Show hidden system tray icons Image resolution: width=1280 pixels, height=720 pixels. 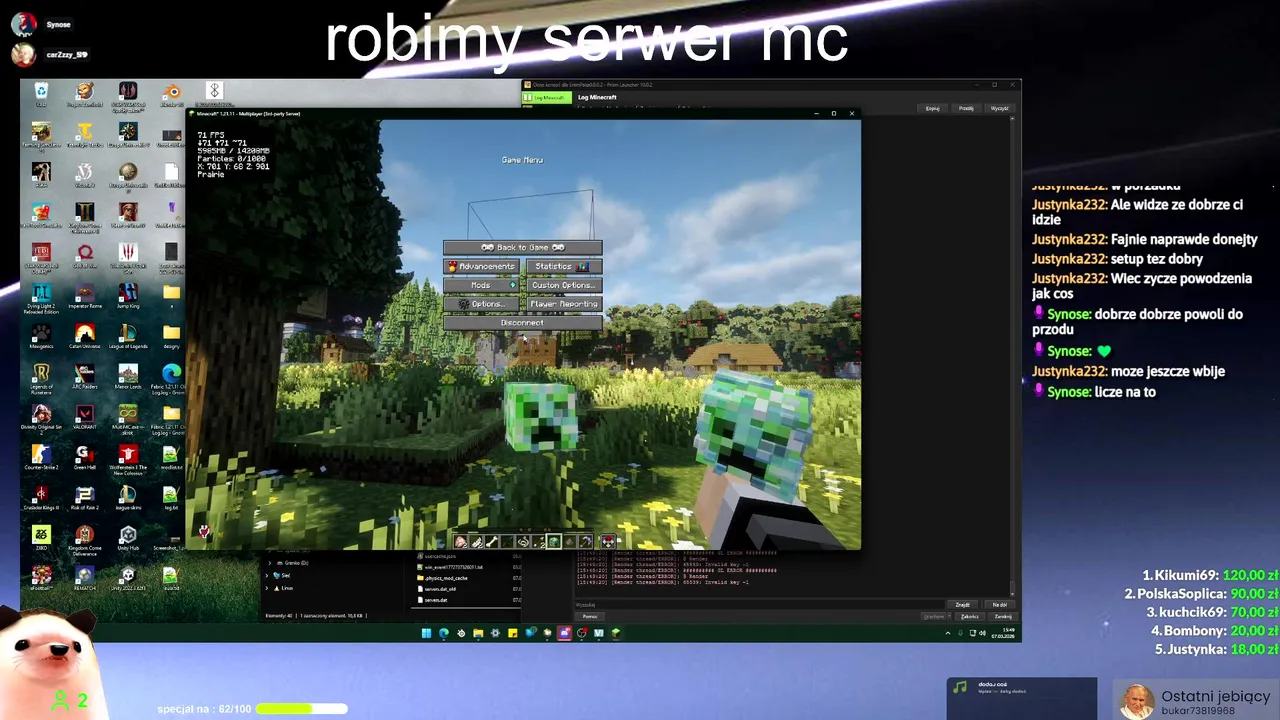point(948,632)
